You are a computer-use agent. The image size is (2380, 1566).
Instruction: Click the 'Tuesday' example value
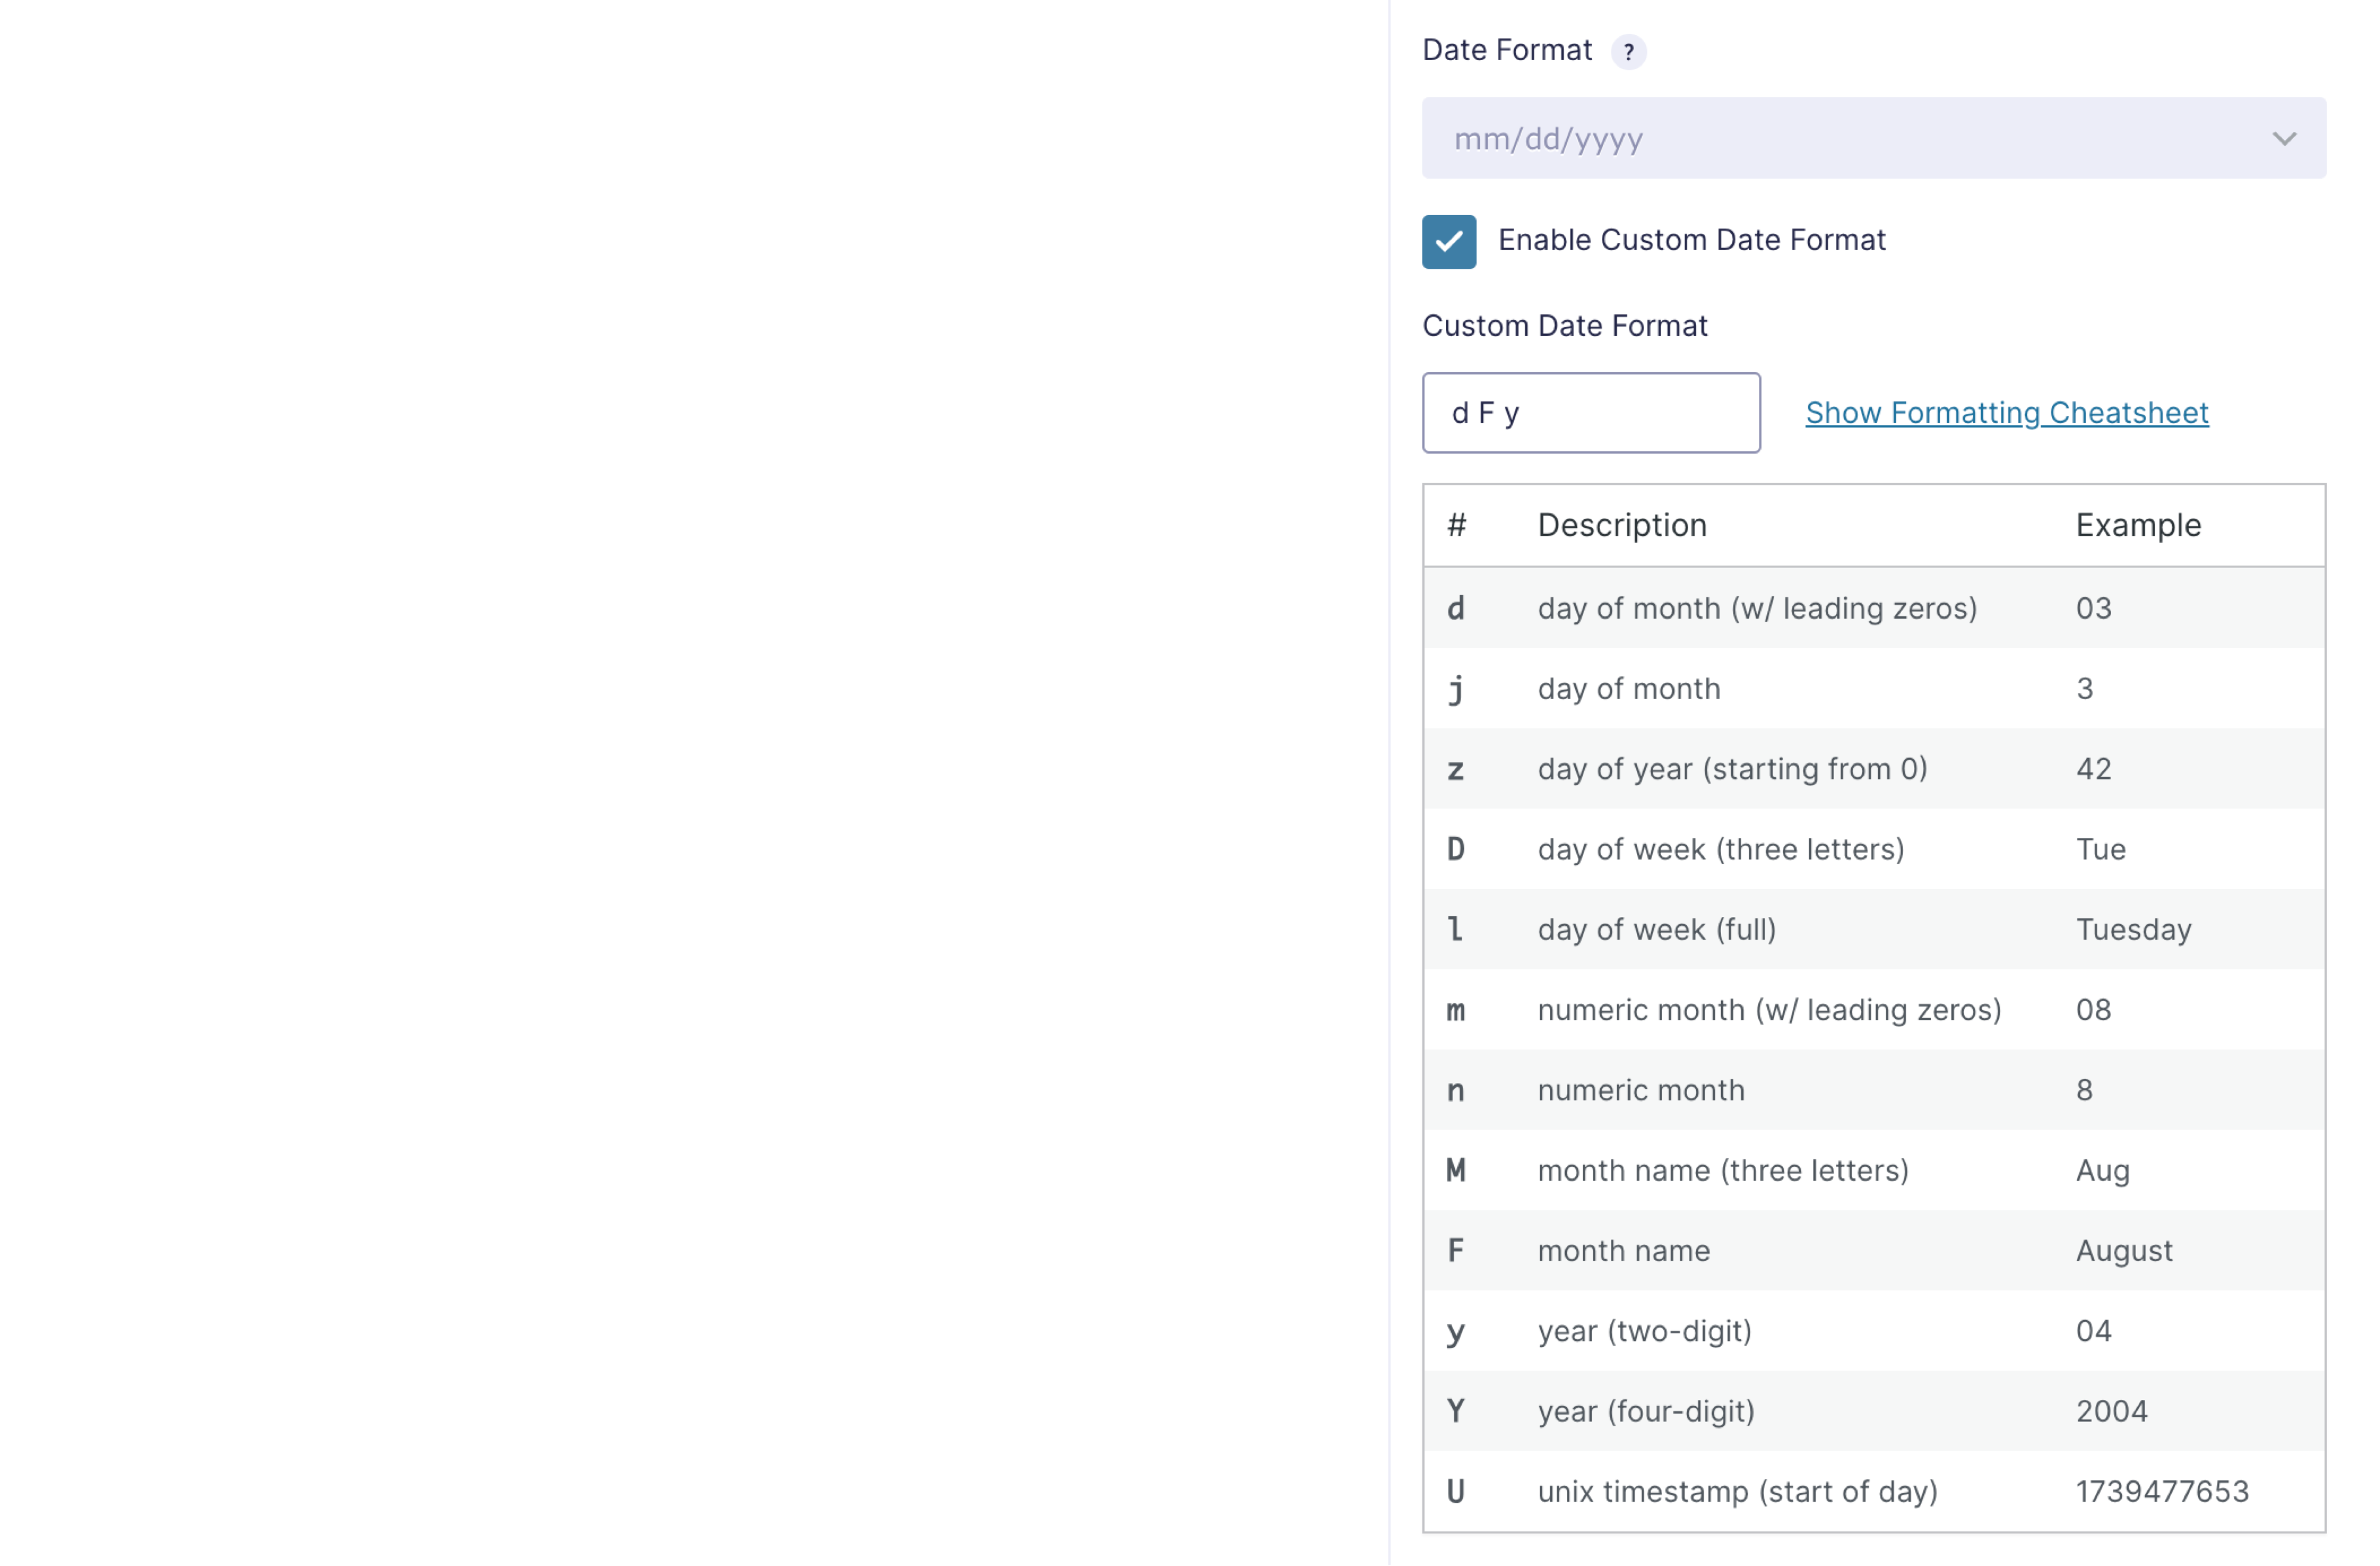tap(2133, 930)
